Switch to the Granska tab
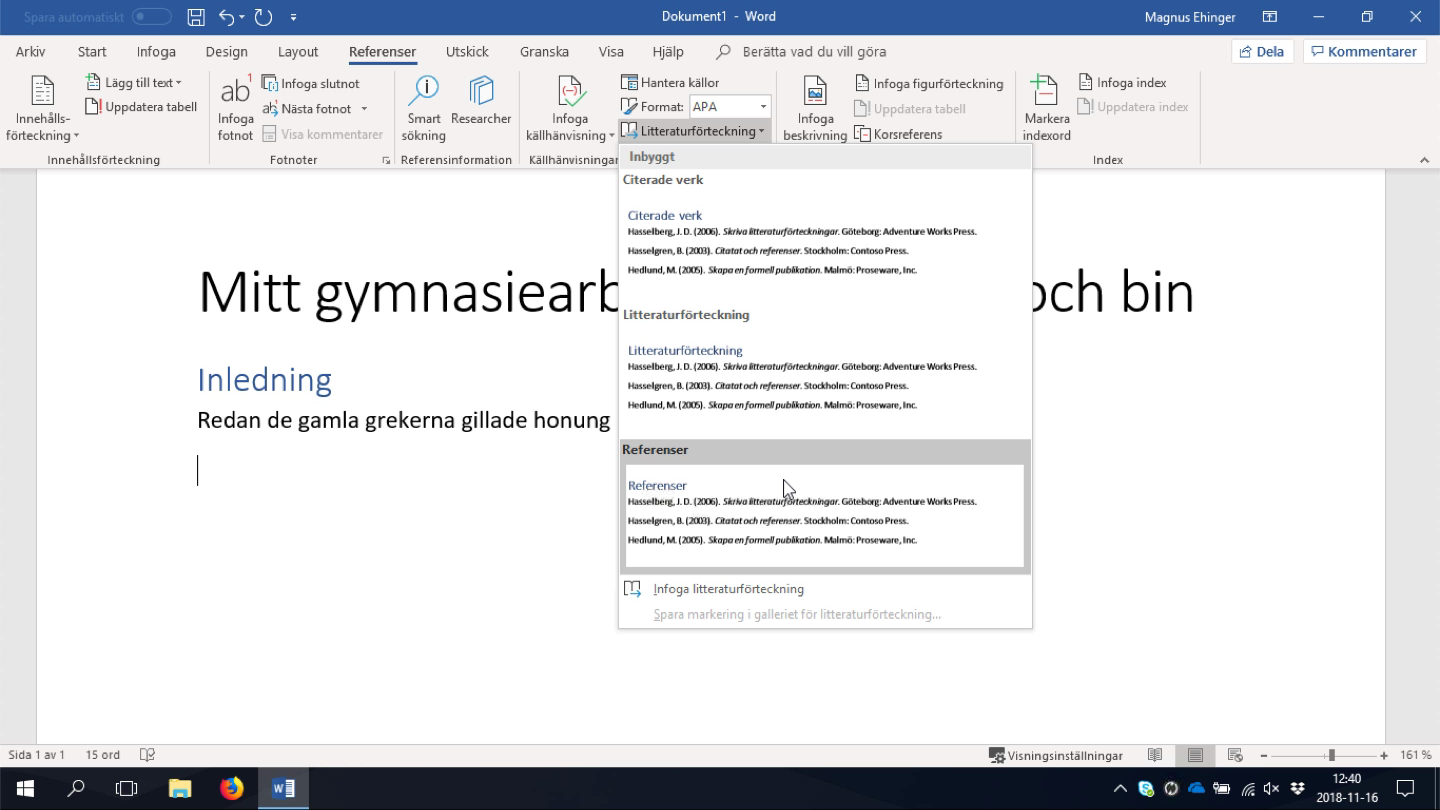1440x810 pixels. [x=544, y=52]
